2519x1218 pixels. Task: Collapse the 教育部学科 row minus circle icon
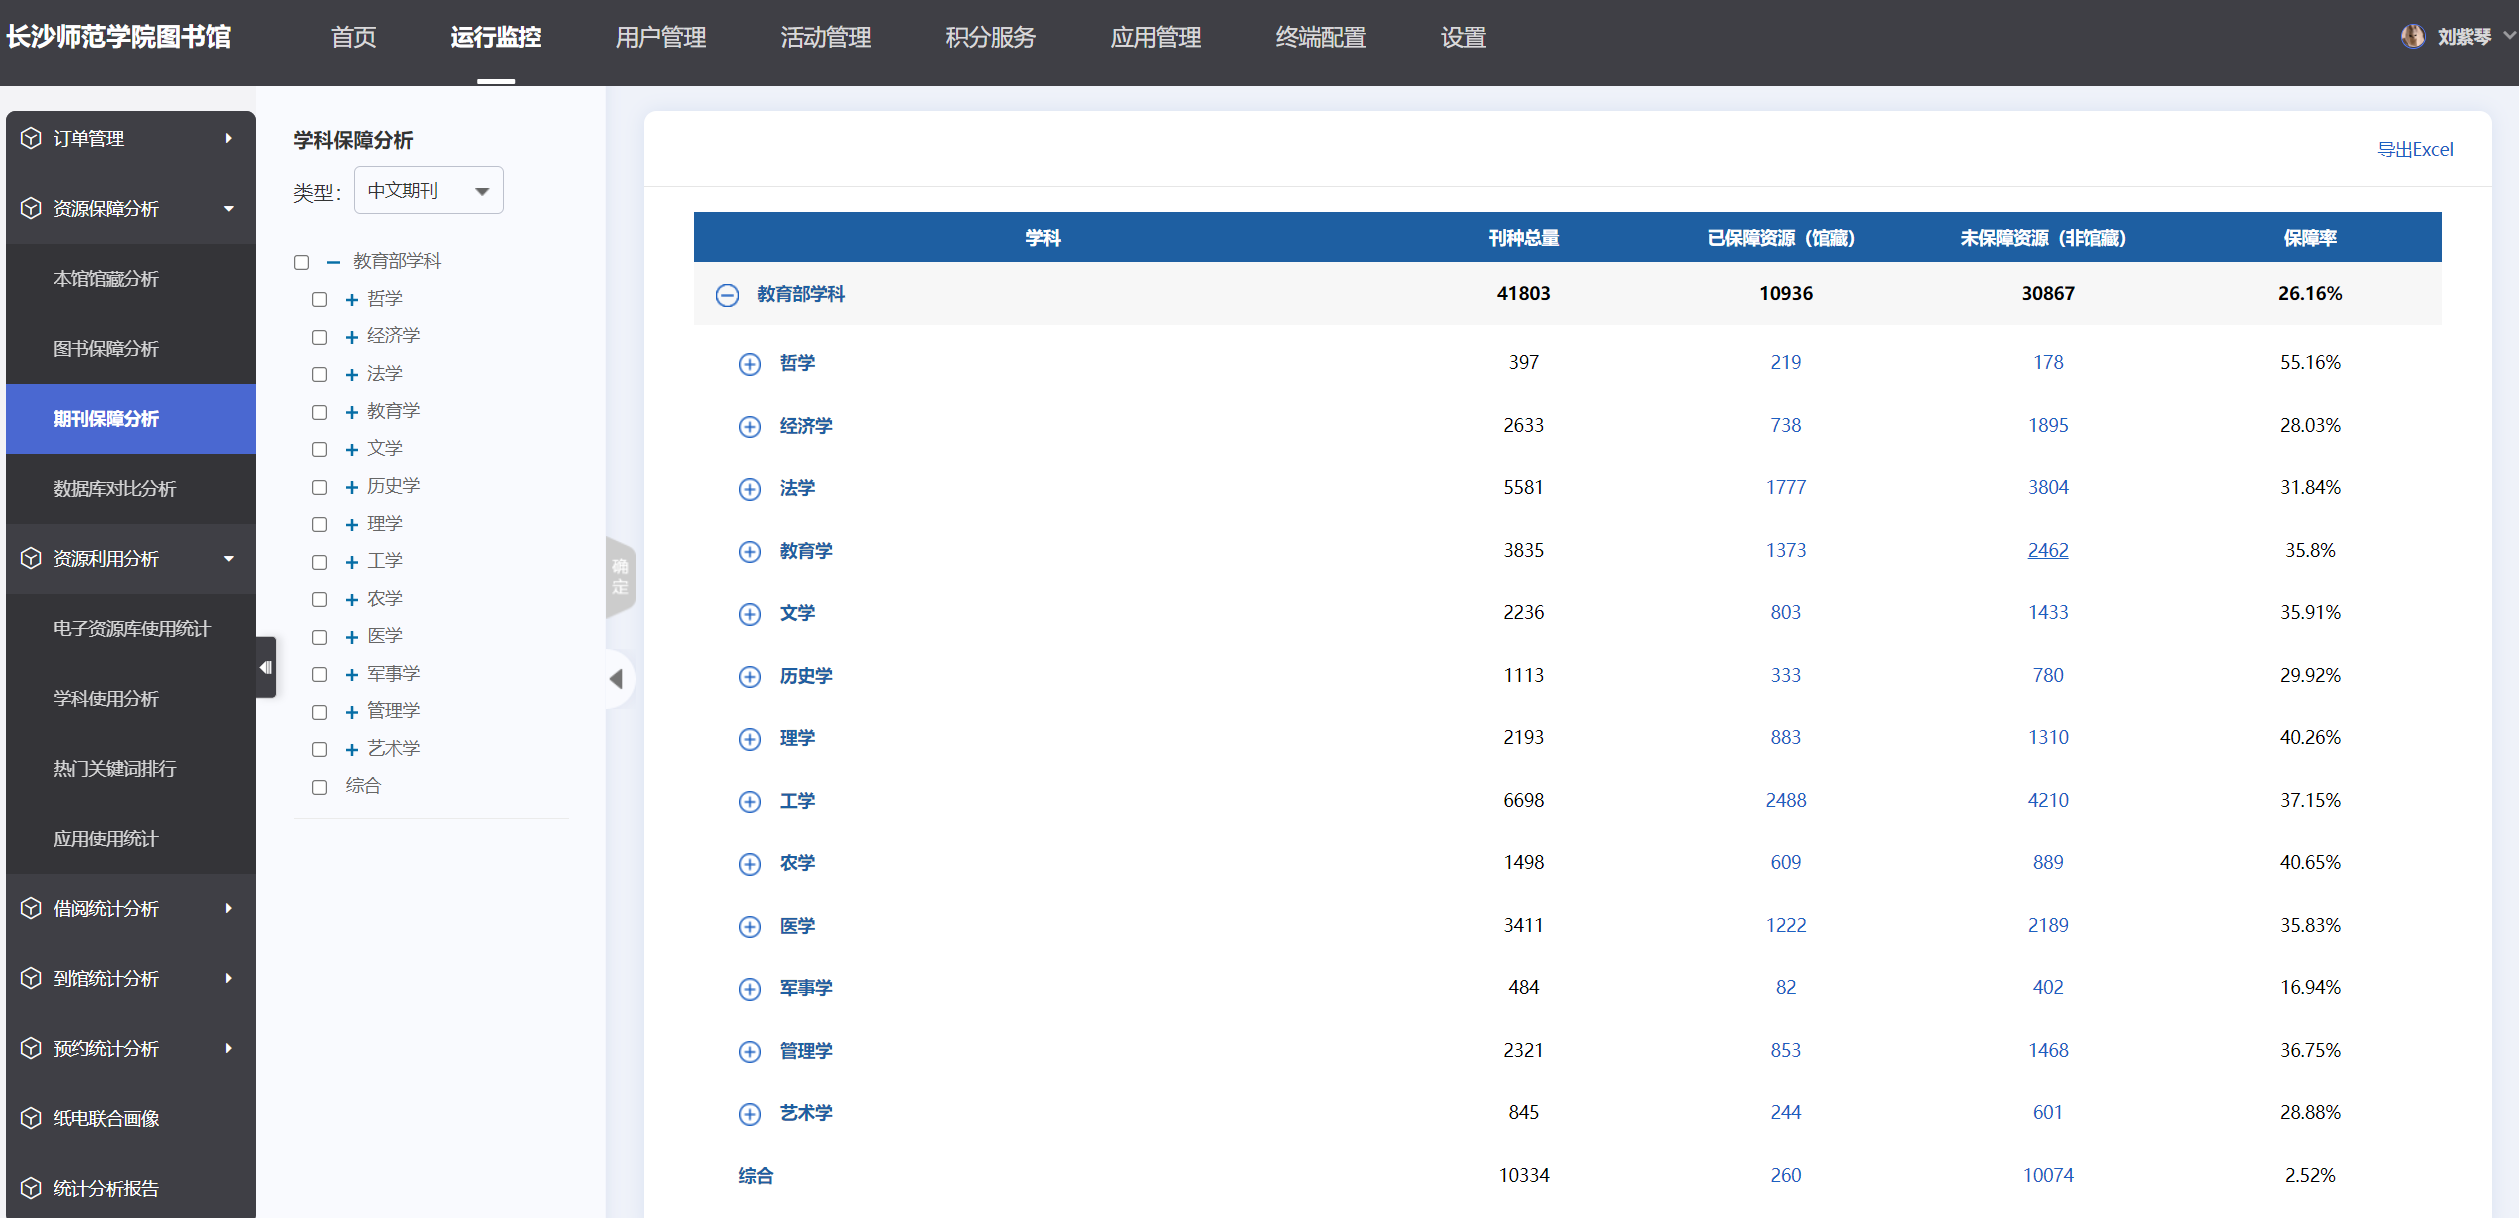(x=727, y=295)
